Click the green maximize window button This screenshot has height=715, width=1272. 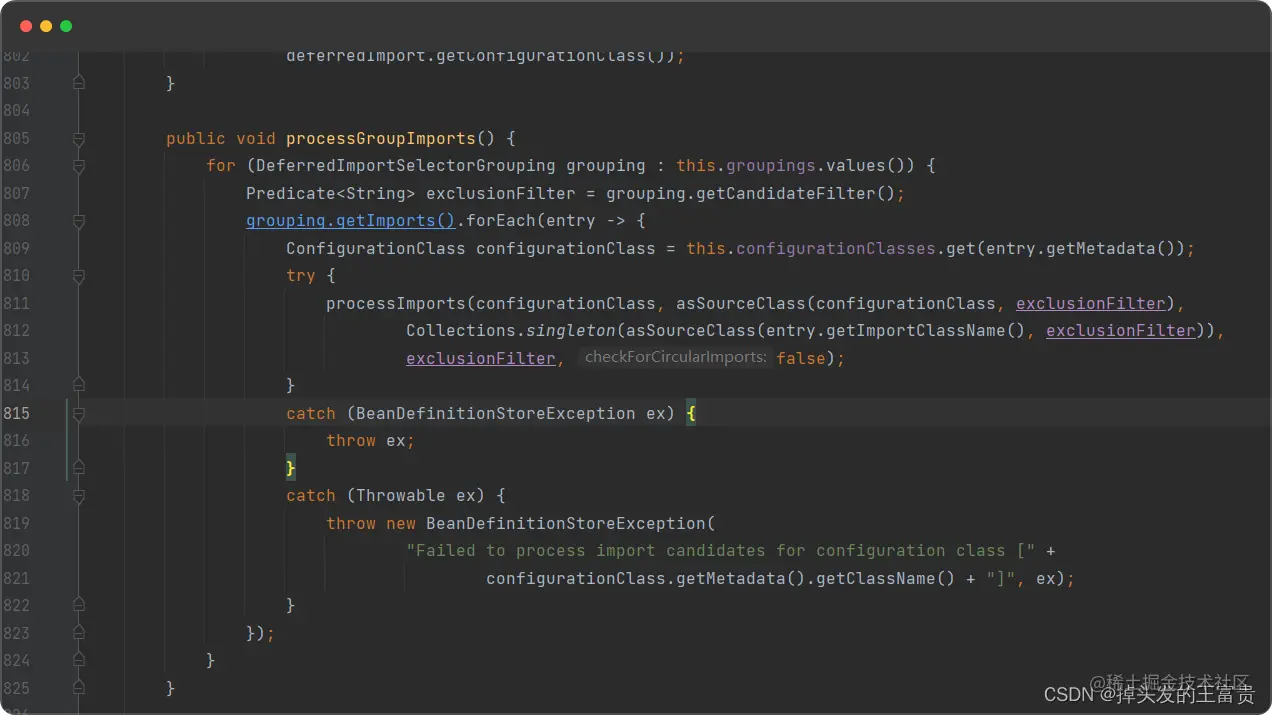pyautogui.click(x=66, y=26)
